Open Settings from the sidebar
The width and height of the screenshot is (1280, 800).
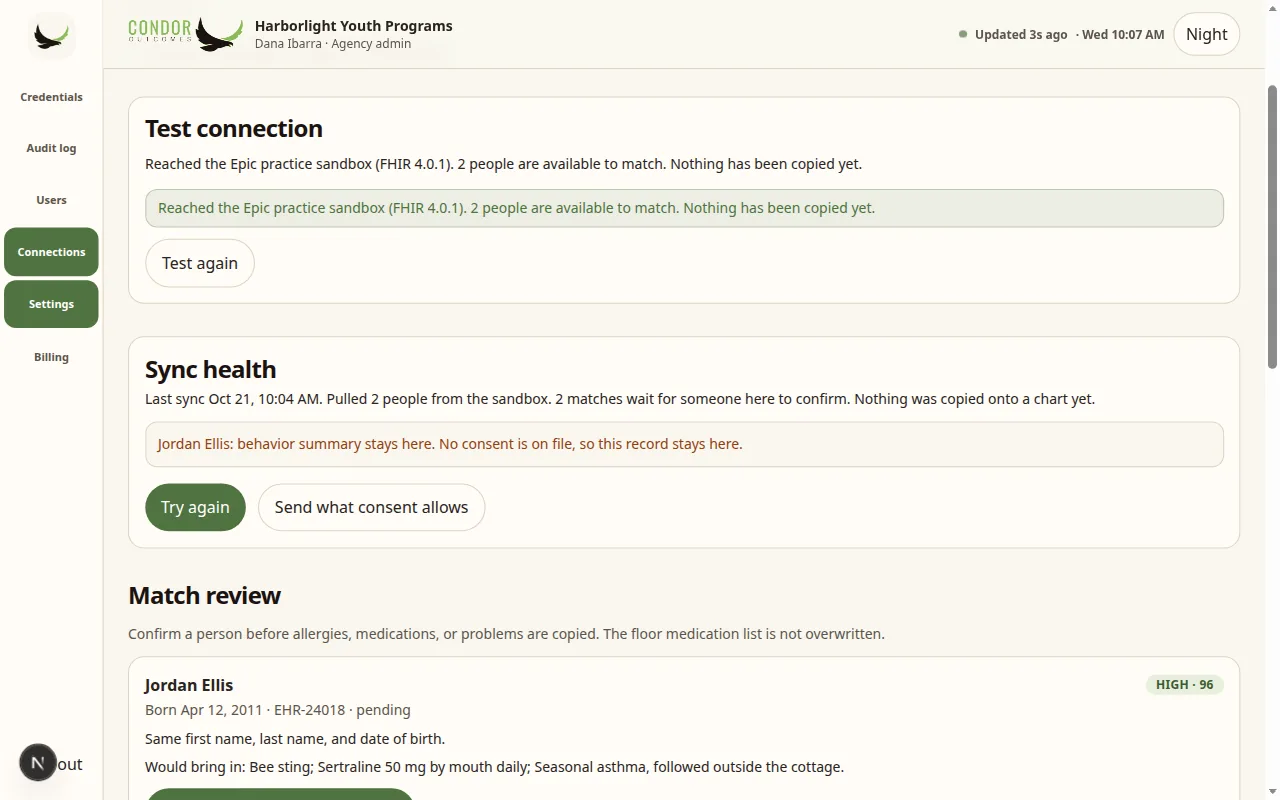pyautogui.click(x=51, y=304)
